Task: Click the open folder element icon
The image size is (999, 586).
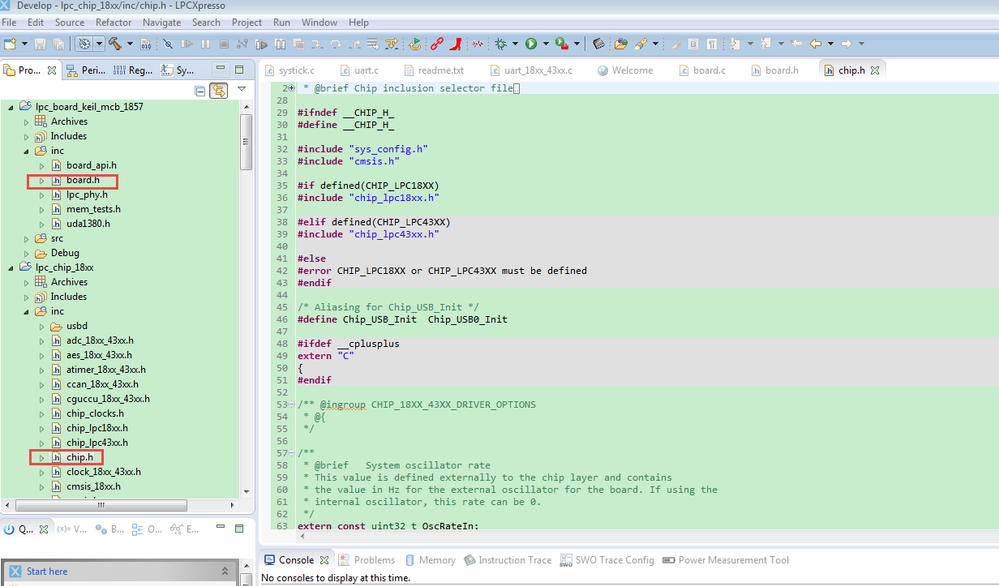Action: 621,43
